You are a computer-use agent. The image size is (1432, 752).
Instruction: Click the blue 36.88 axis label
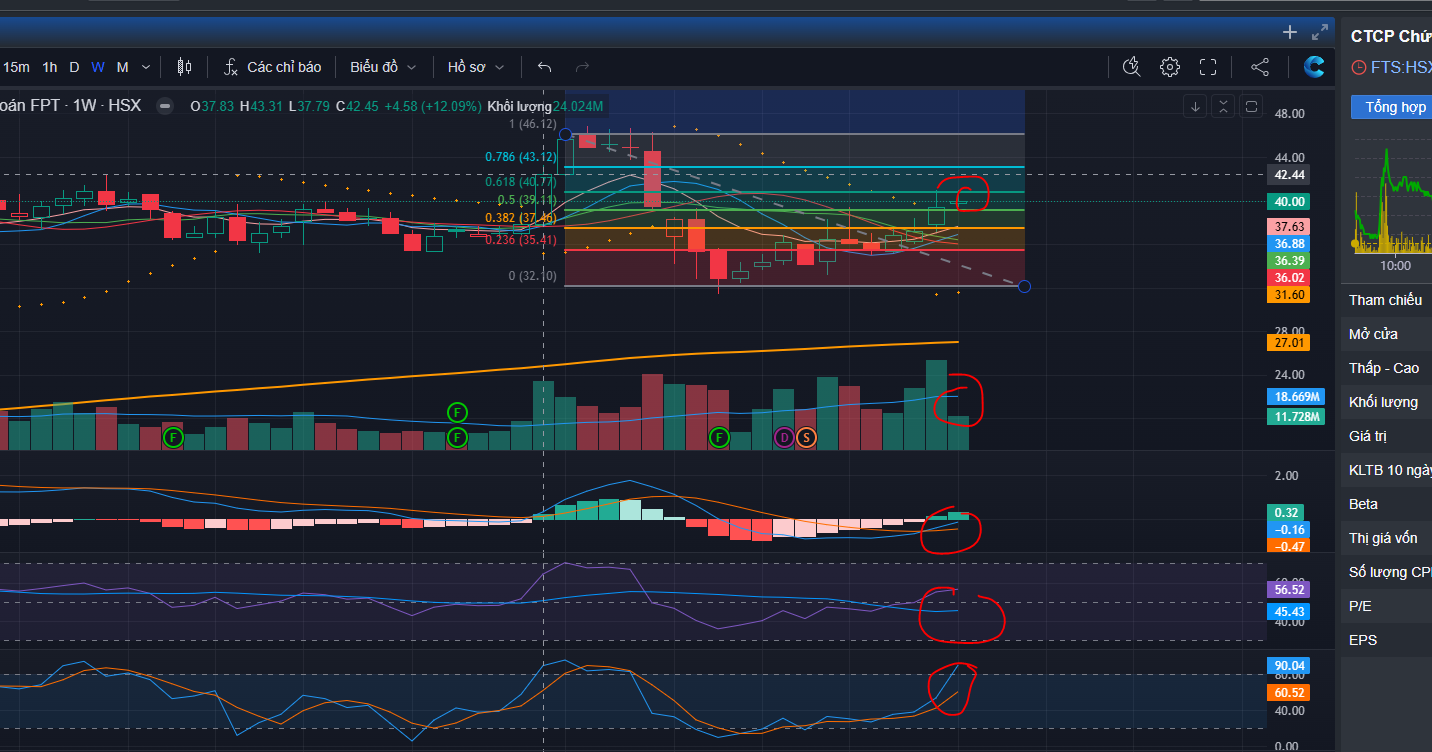[x=1287, y=244]
